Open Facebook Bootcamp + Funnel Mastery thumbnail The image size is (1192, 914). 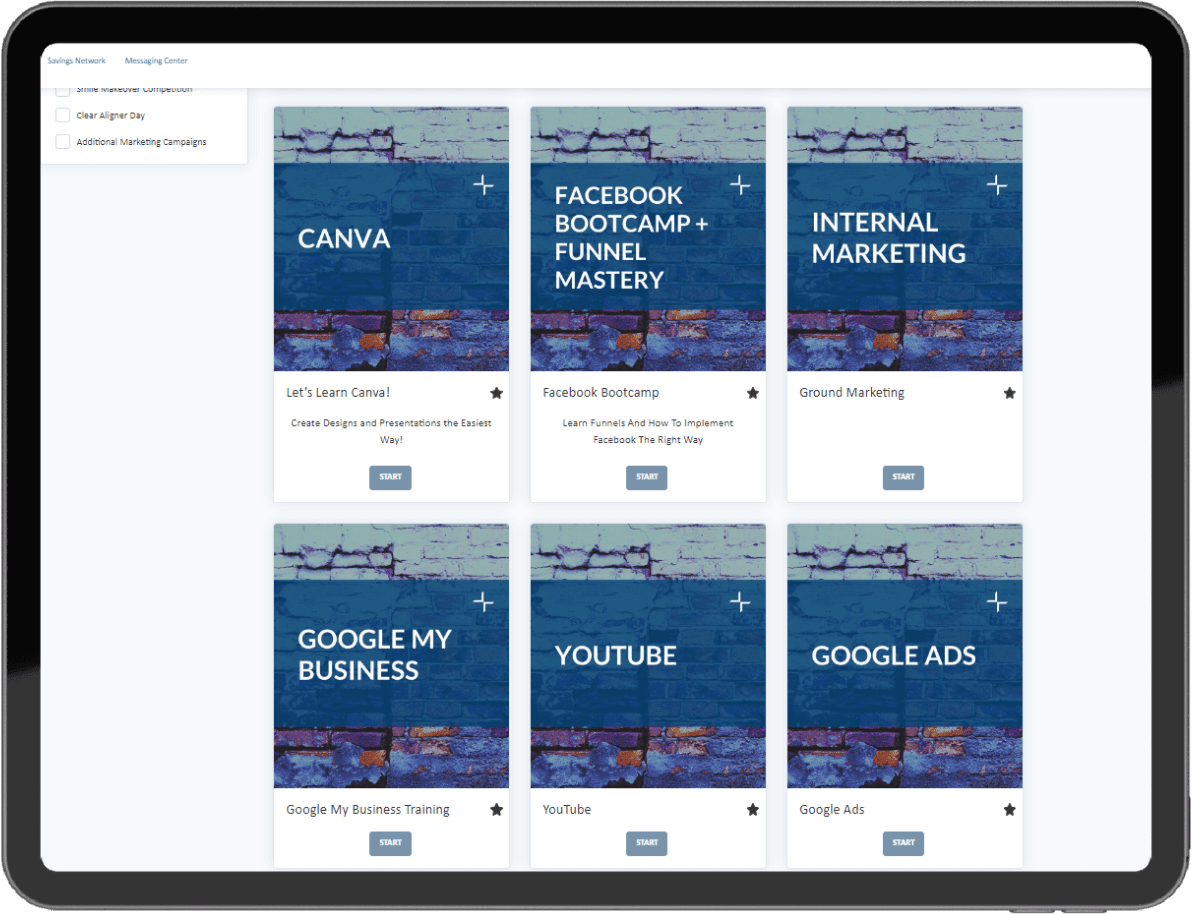tap(648, 239)
